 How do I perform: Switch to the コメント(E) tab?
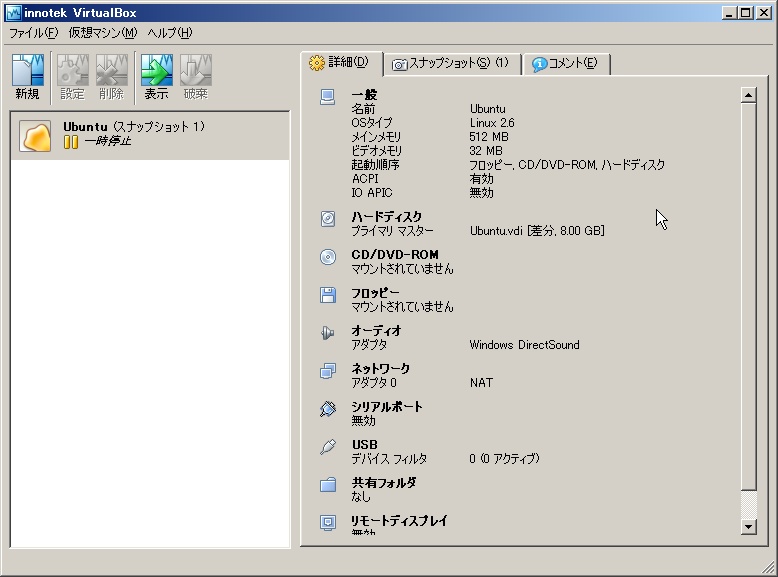pyautogui.click(x=566, y=64)
